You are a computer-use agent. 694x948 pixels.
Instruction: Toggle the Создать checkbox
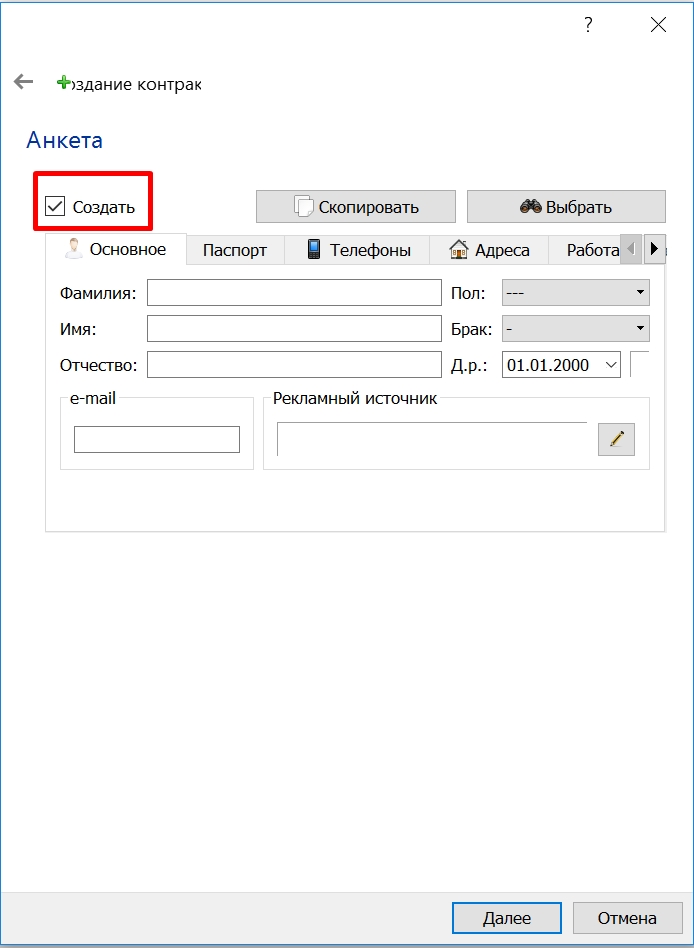[55, 207]
